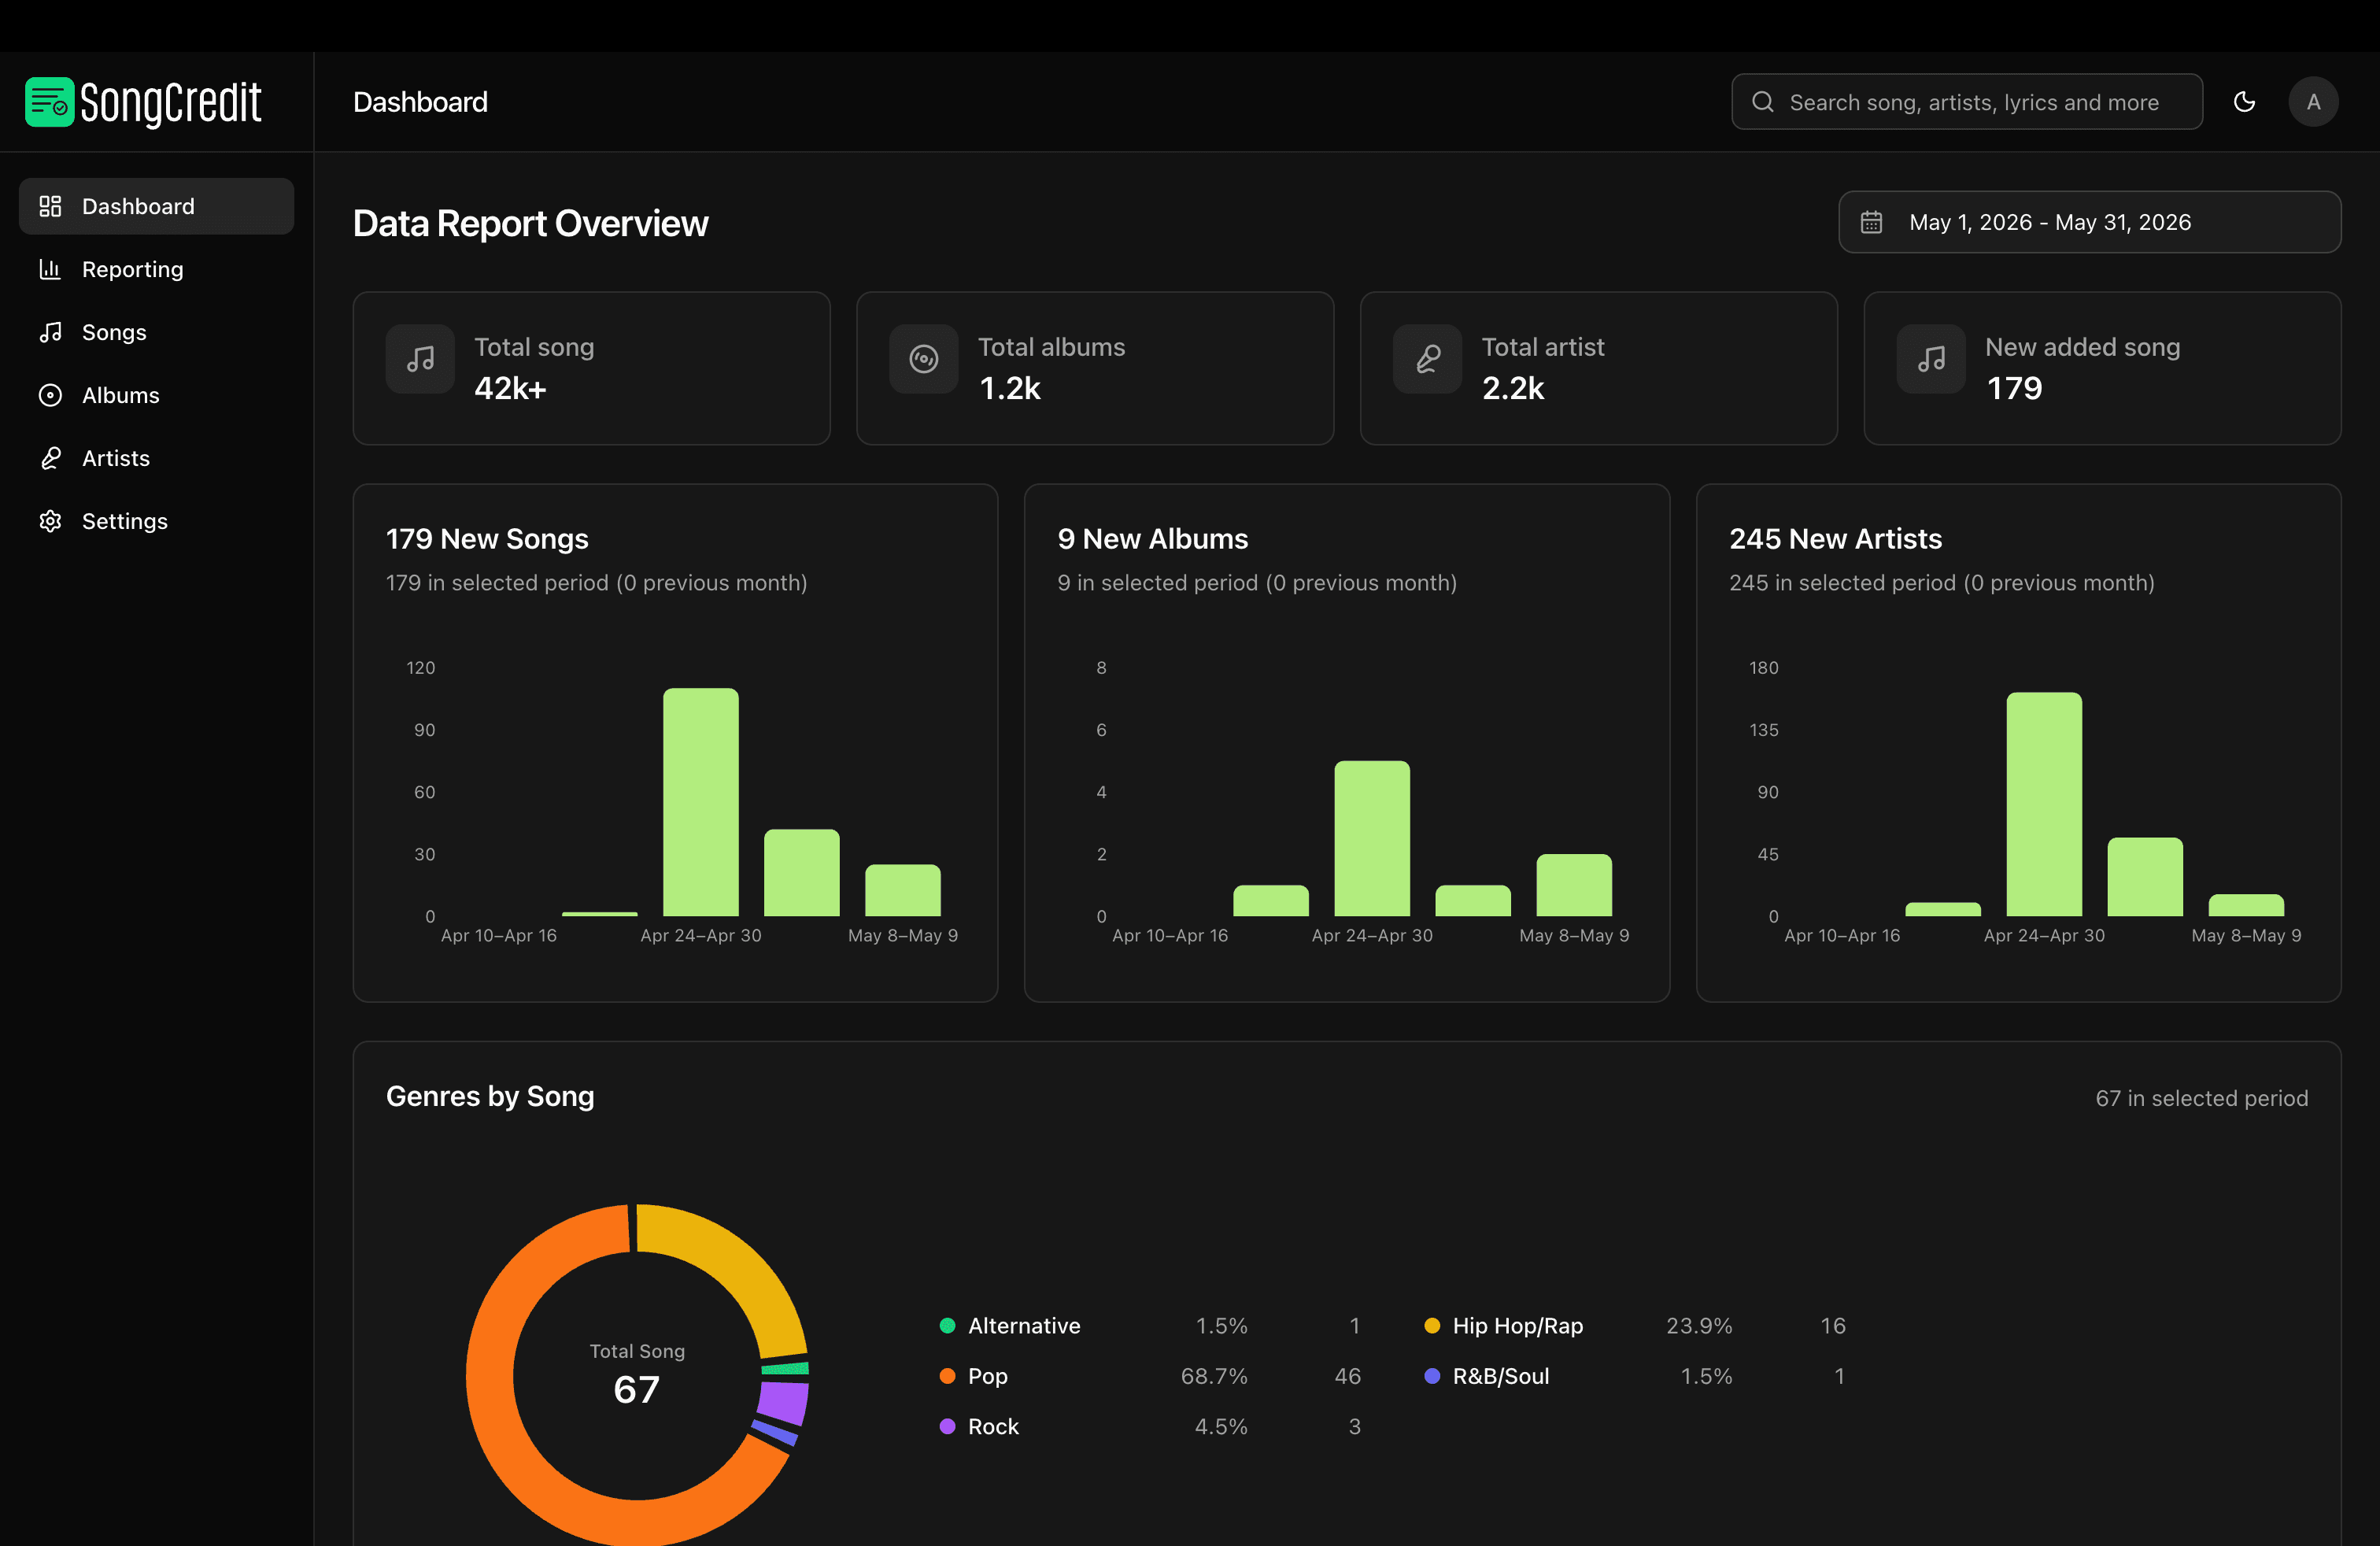Click the Hip Hop/Rap legend label
2380x1546 pixels.
1517,1325
